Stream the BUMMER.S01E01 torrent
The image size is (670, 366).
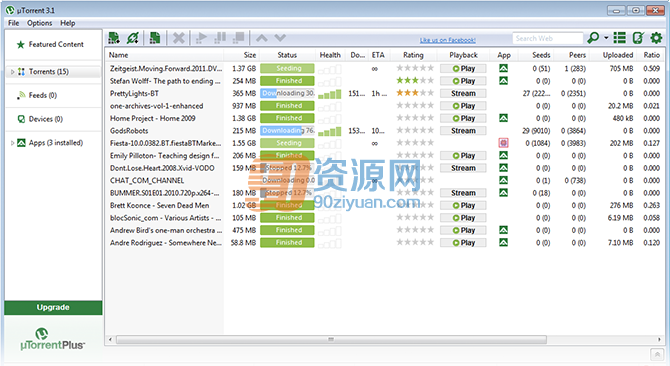463,193
